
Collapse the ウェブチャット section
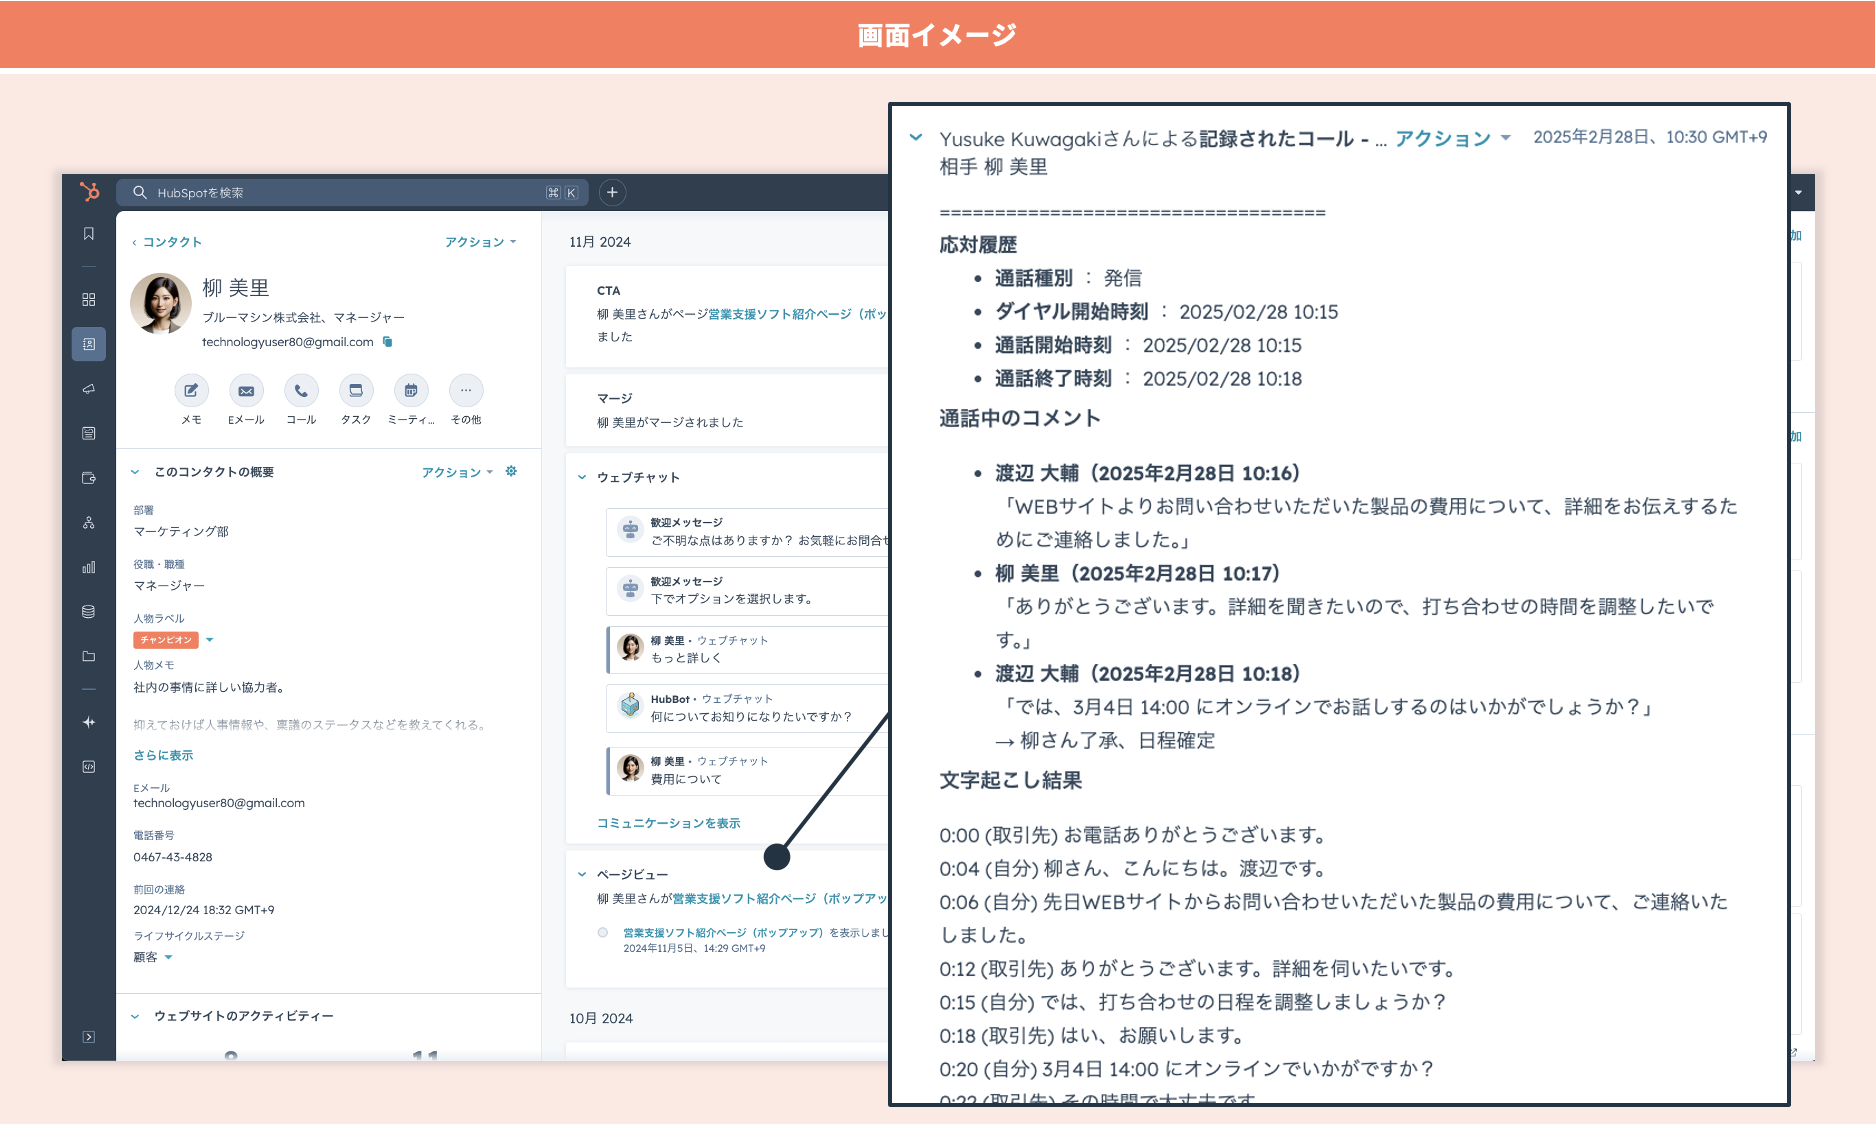coord(581,477)
